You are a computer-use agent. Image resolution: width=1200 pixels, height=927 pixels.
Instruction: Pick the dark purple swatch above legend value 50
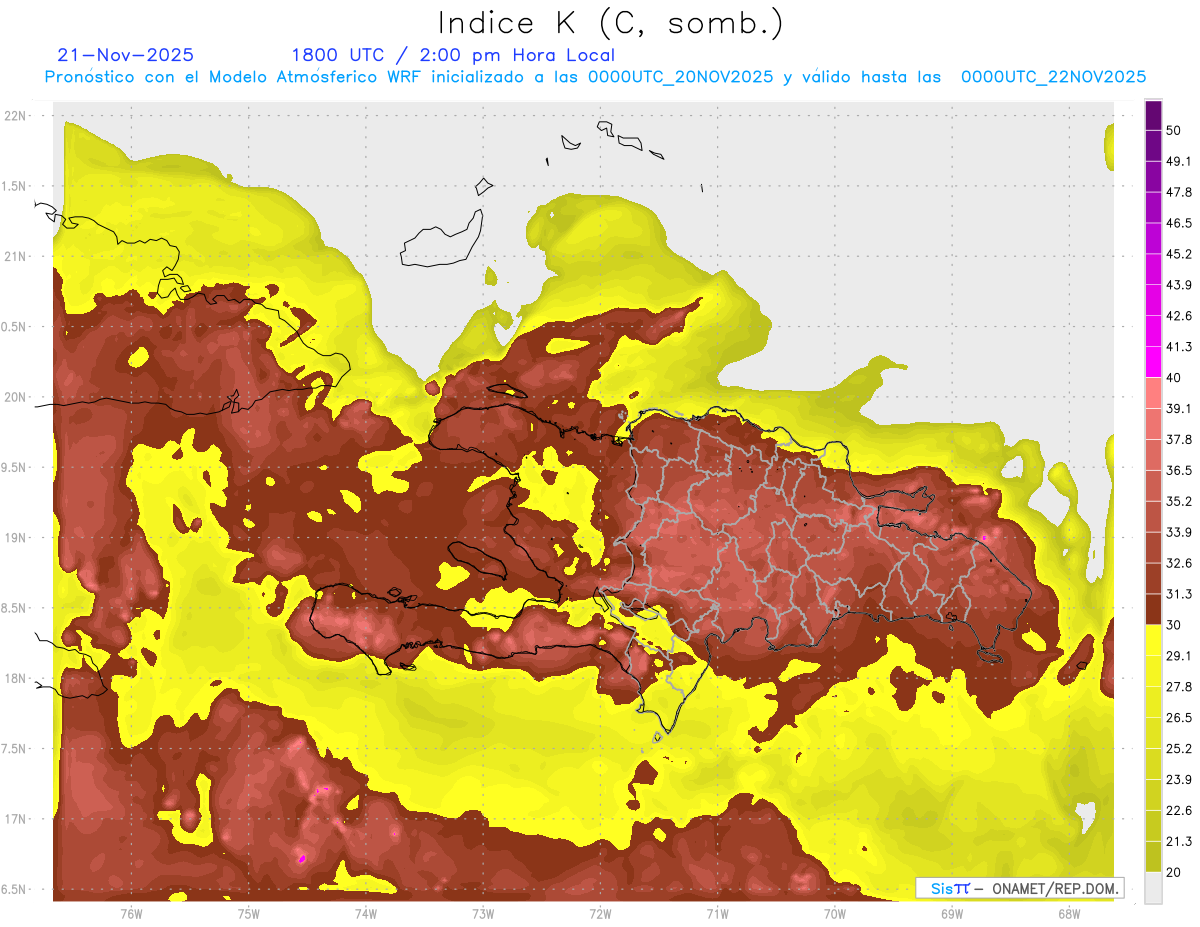[x=1154, y=115]
